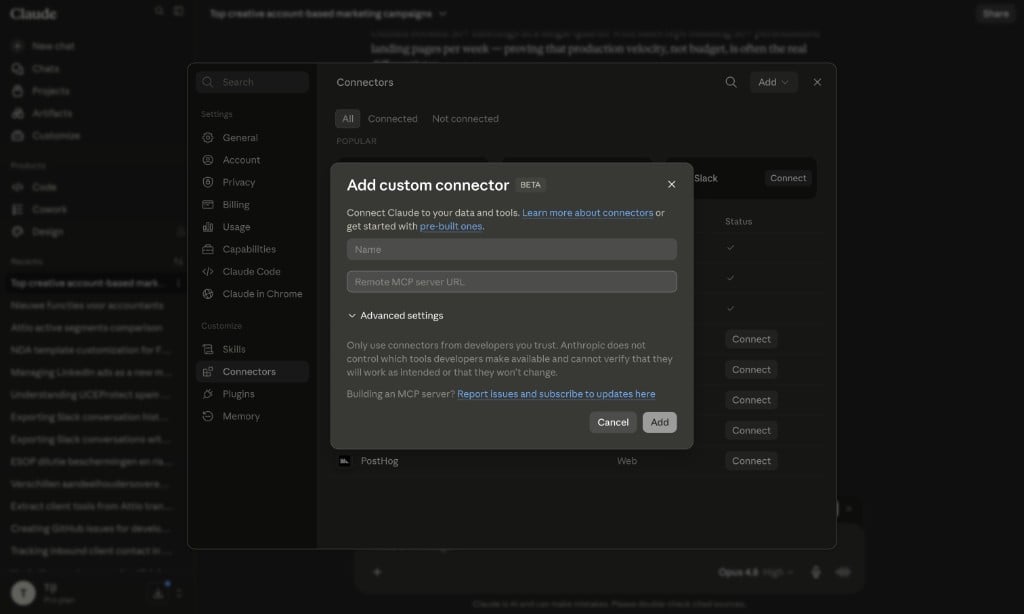Click the New chat plus icon
The width and height of the screenshot is (1024, 614).
pyautogui.click(x=18, y=46)
